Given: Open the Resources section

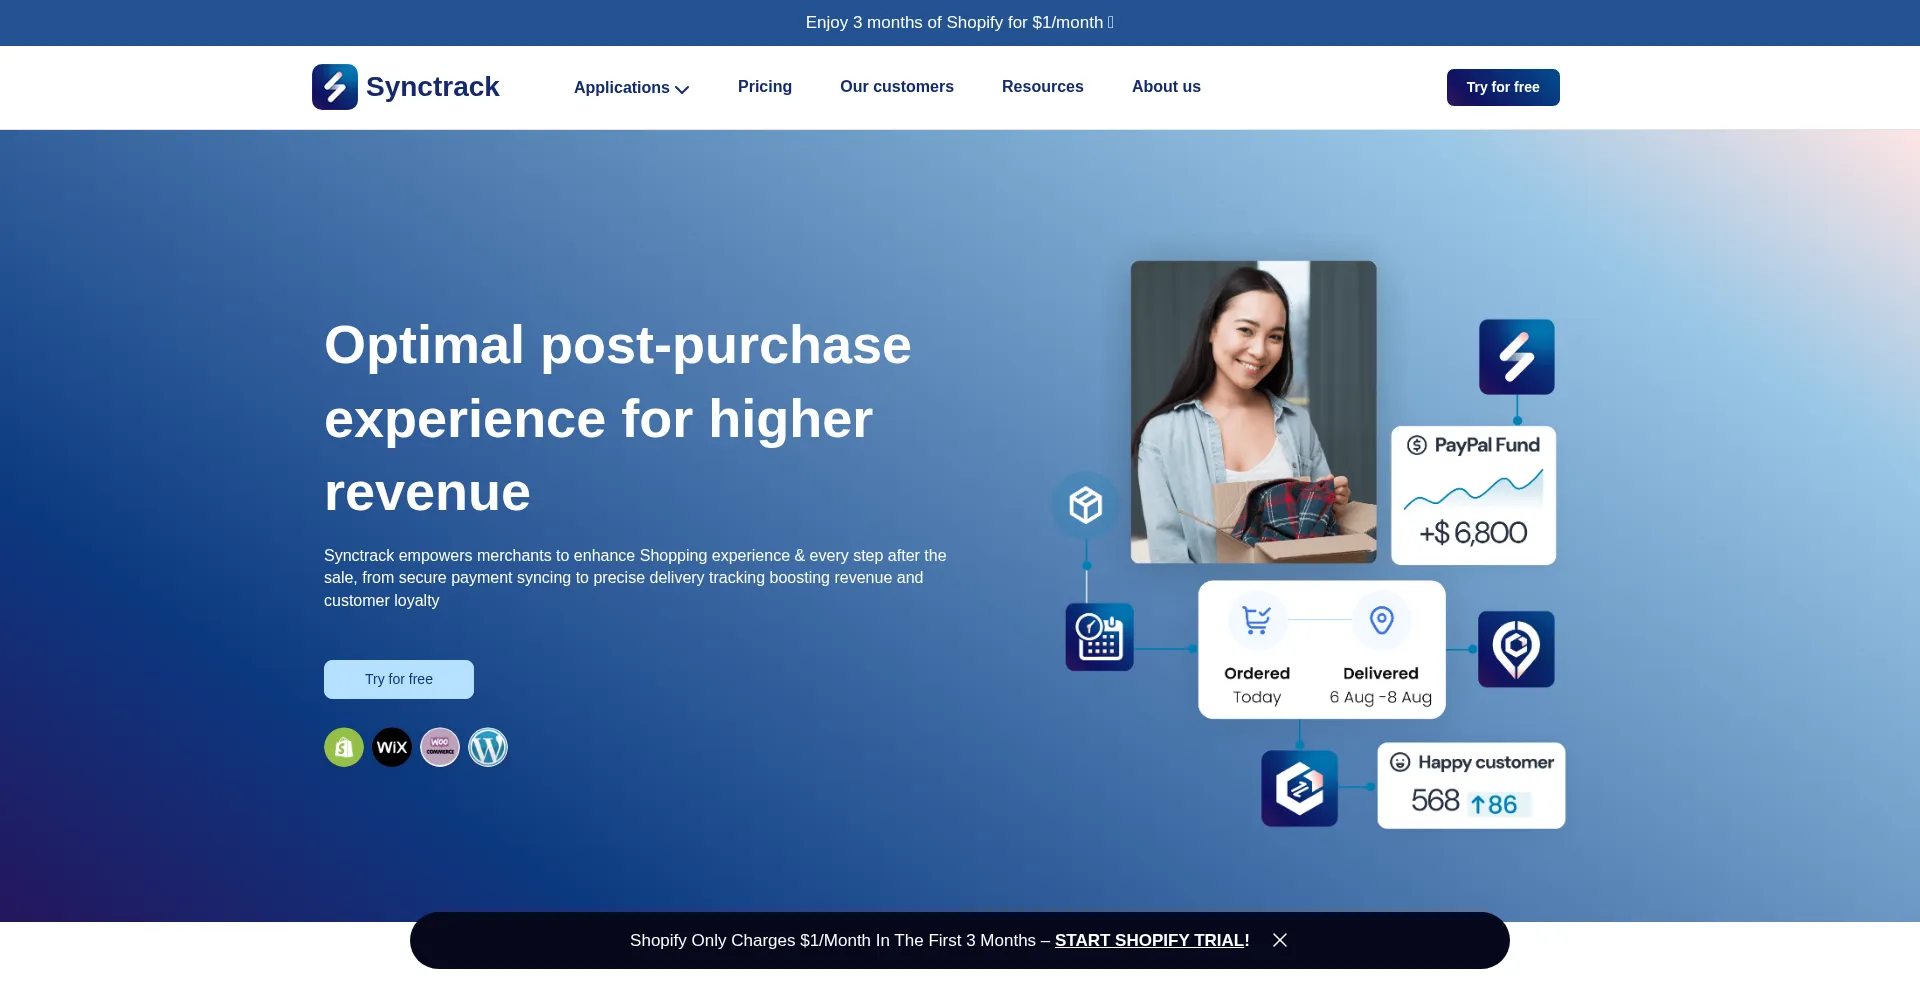Looking at the screenshot, I should coord(1042,88).
